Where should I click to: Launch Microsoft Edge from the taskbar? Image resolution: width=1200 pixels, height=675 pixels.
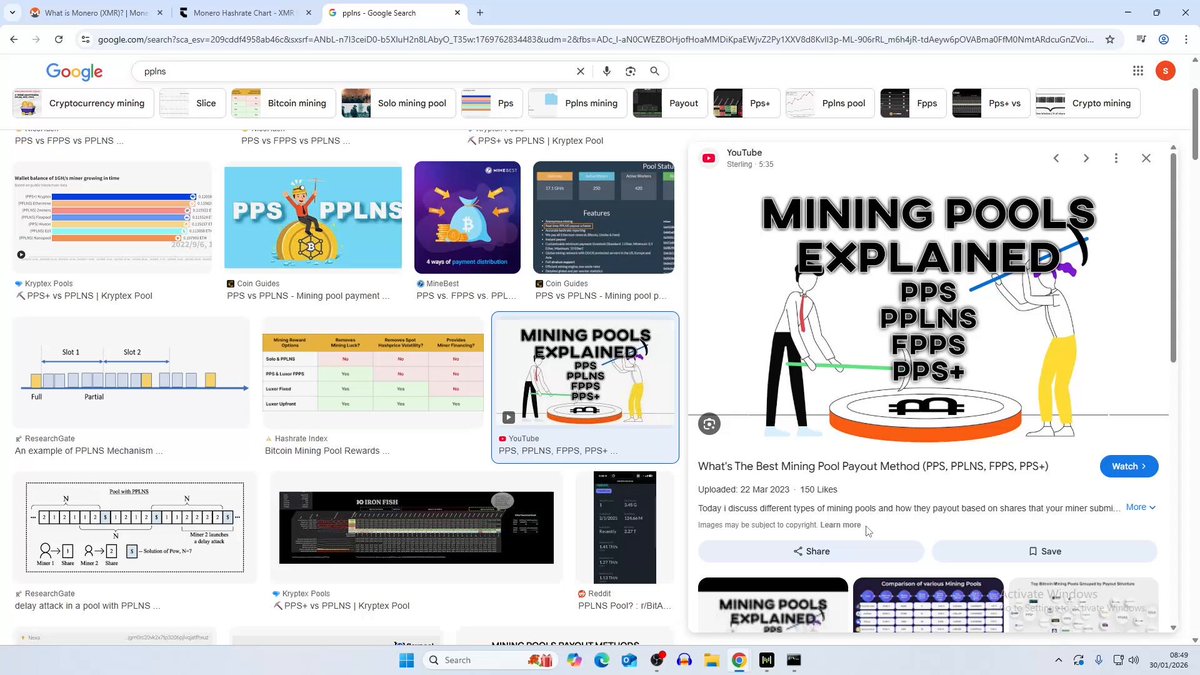point(601,660)
